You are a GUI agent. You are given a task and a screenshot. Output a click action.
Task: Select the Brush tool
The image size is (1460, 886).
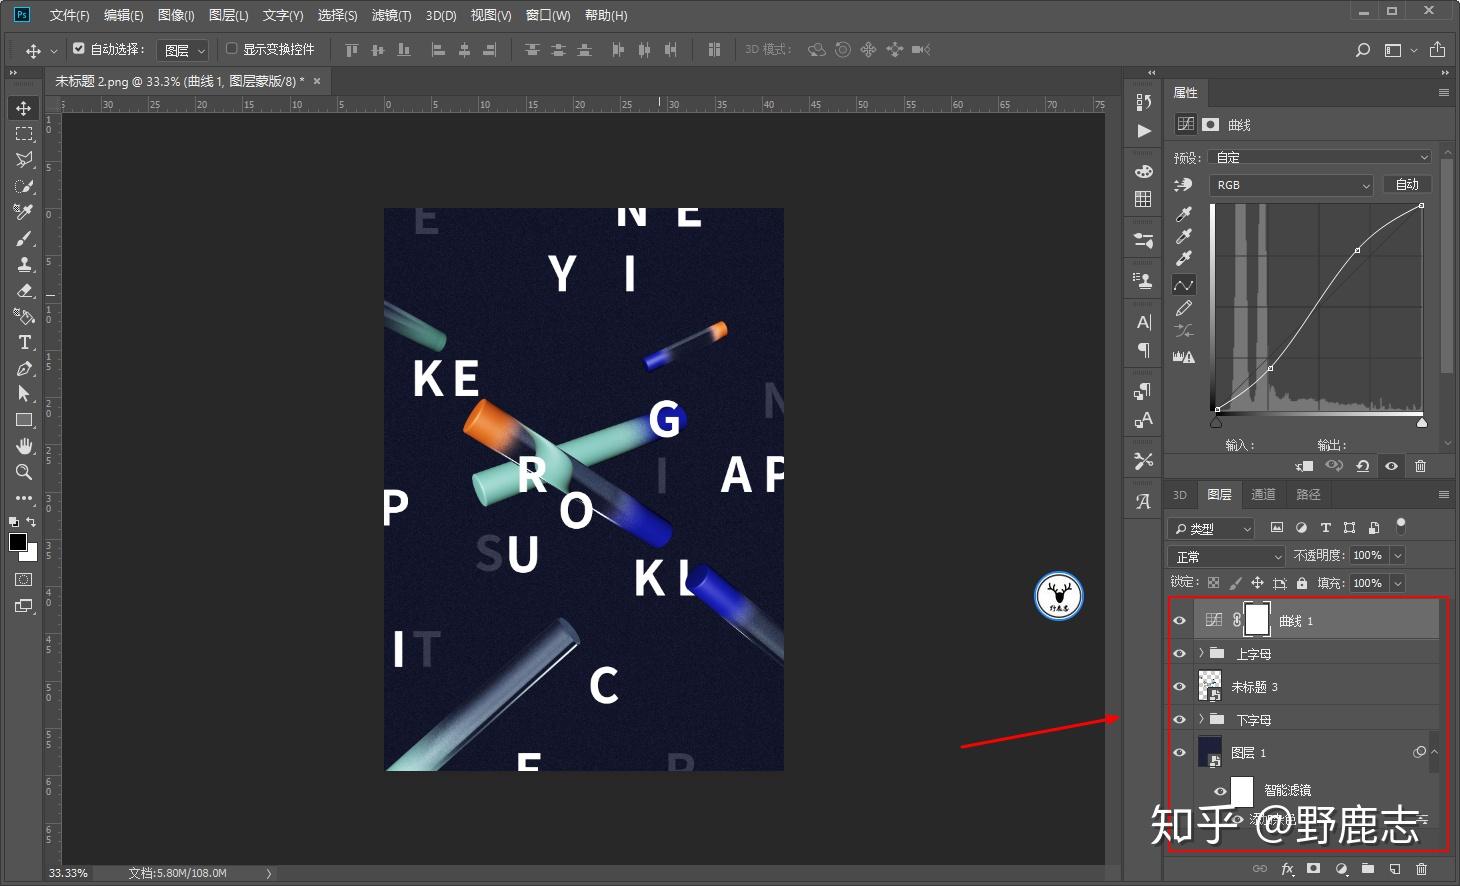pos(24,238)
